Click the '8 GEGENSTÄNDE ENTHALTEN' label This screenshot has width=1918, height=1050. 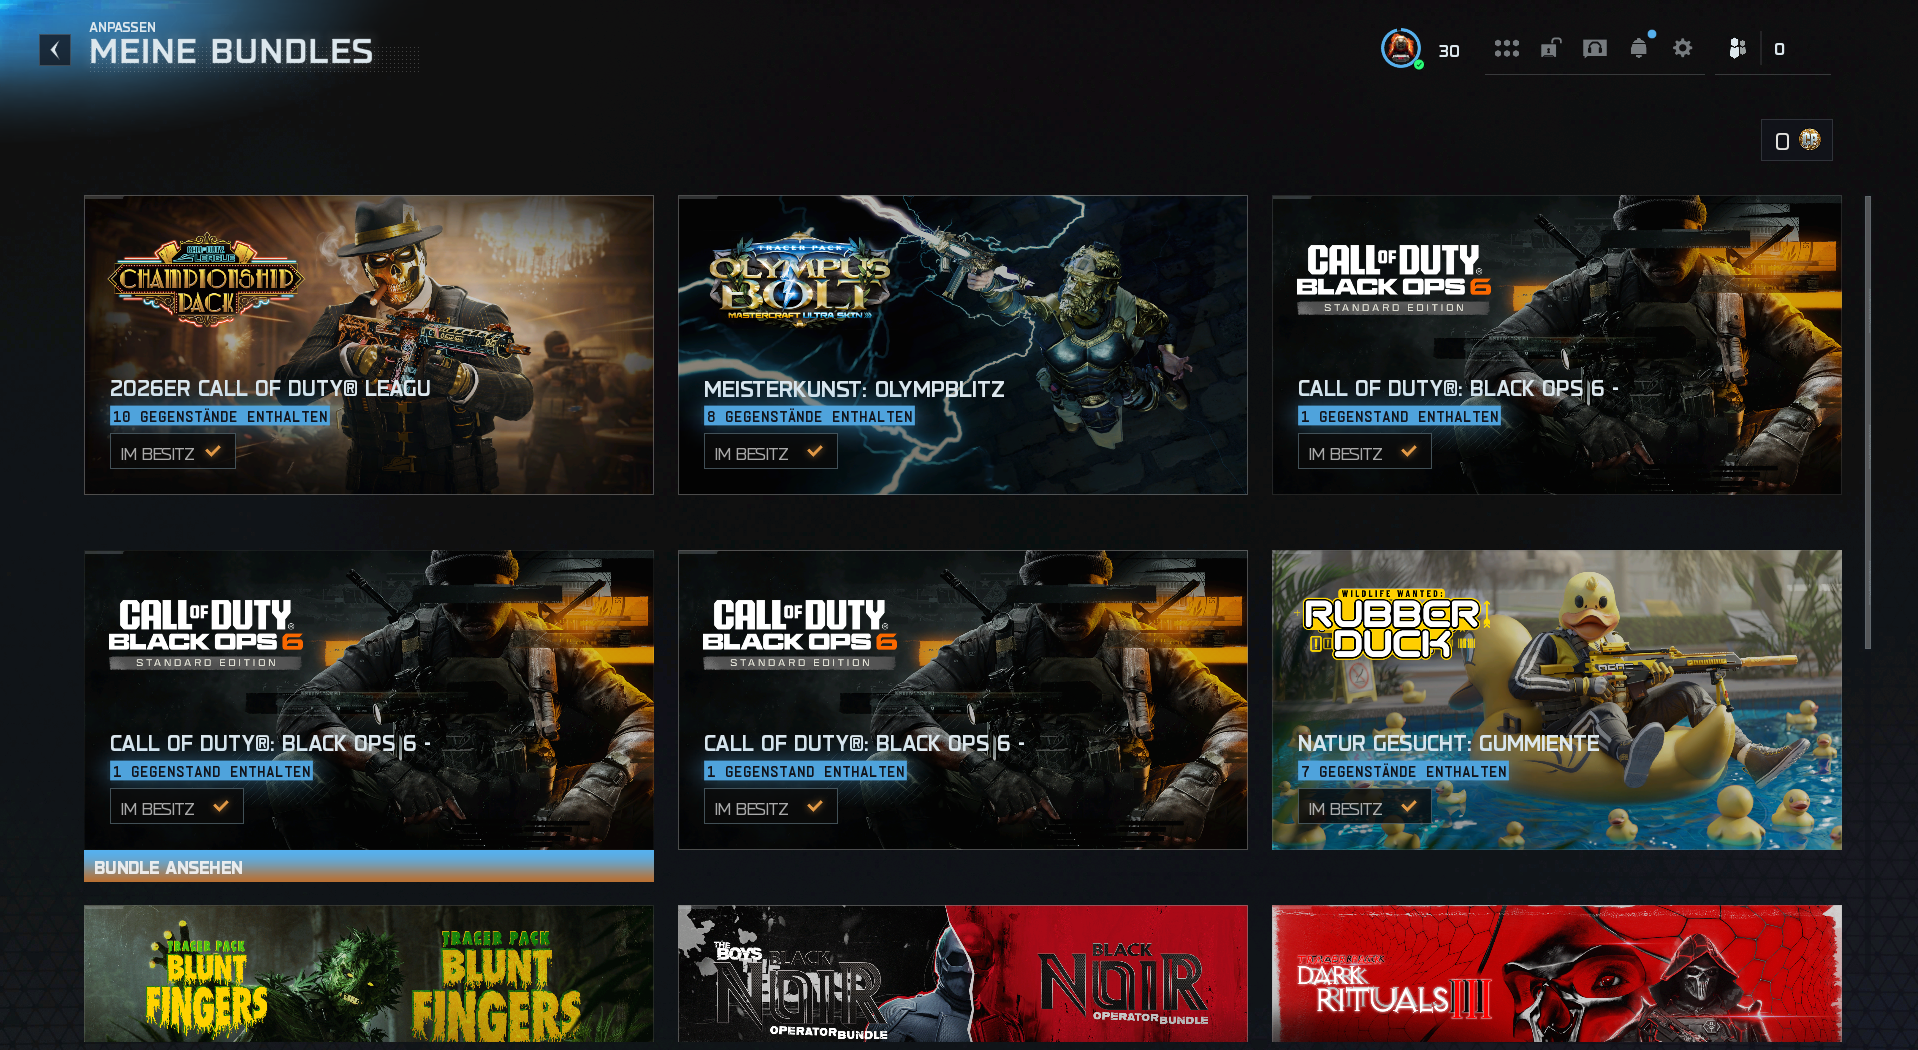[x=809, y=416]
